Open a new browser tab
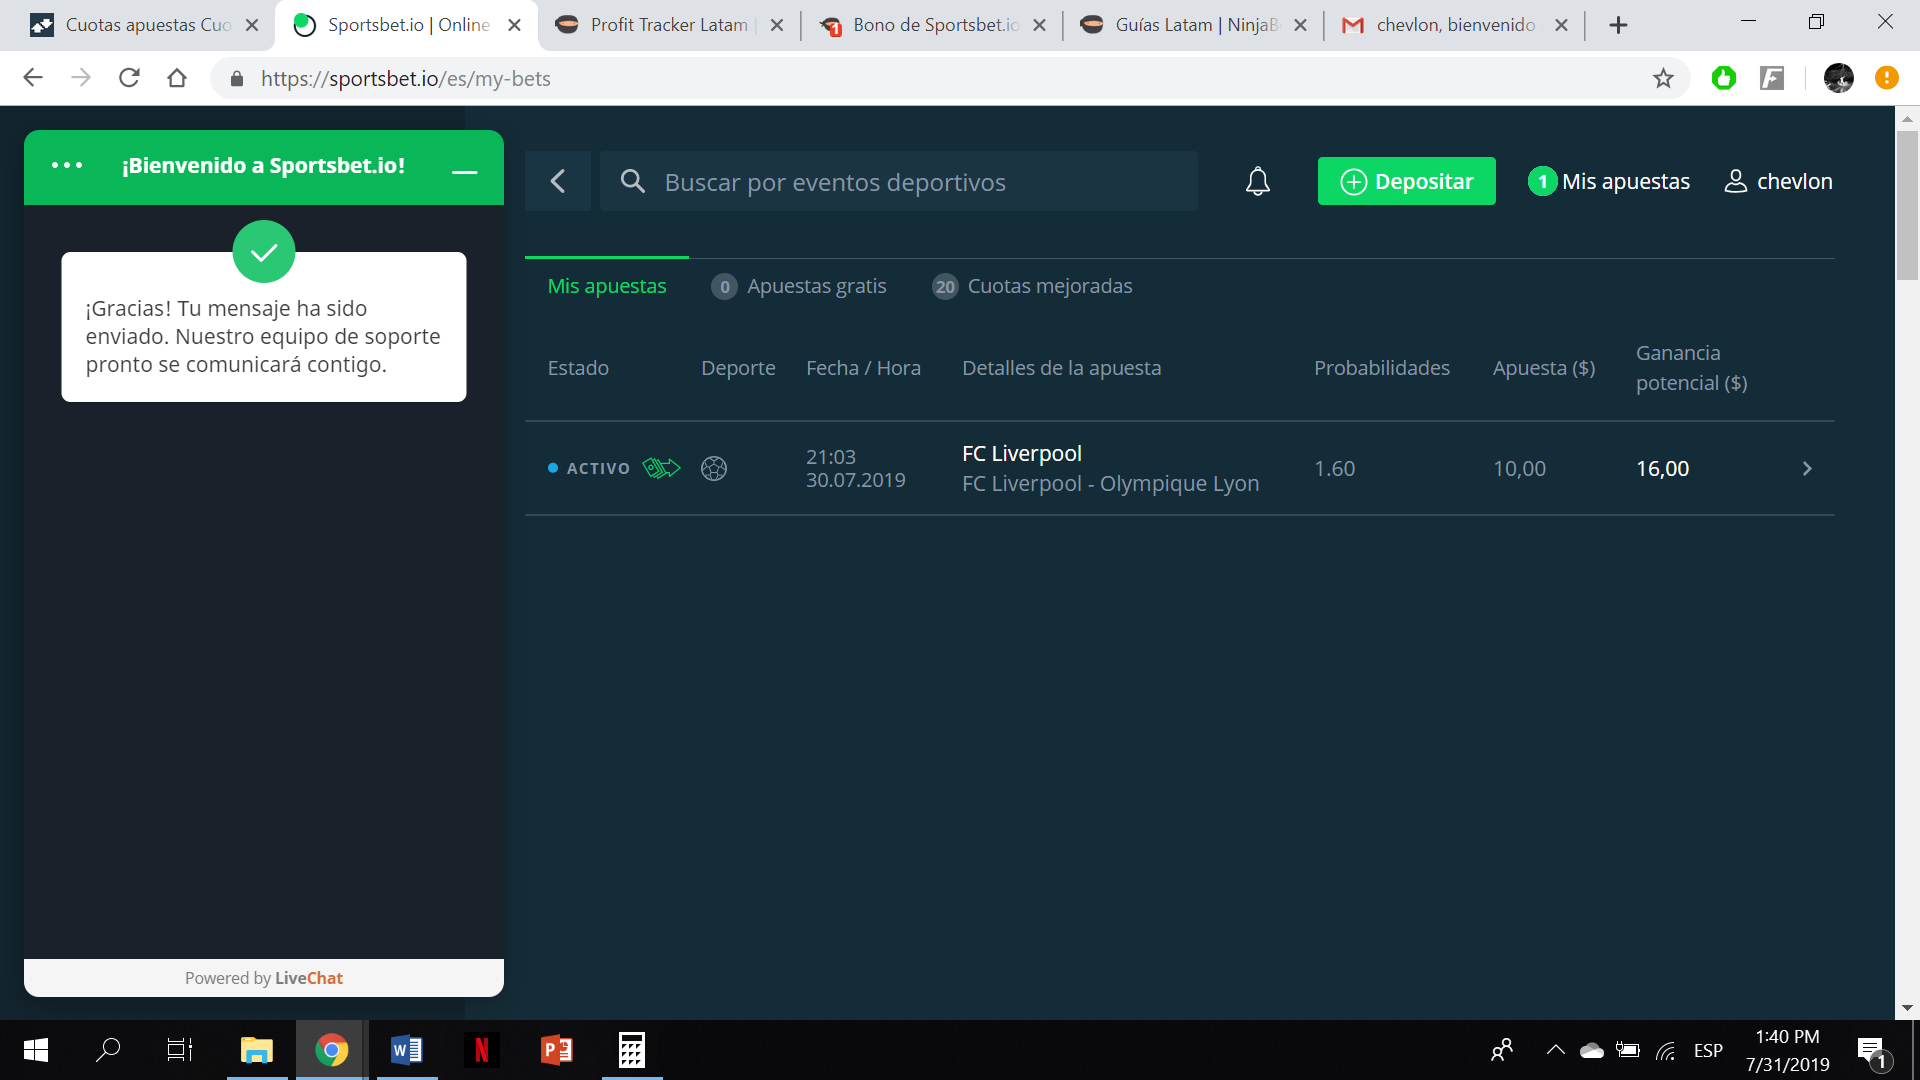The image size is (1920, 1080). click(1618, 25)
